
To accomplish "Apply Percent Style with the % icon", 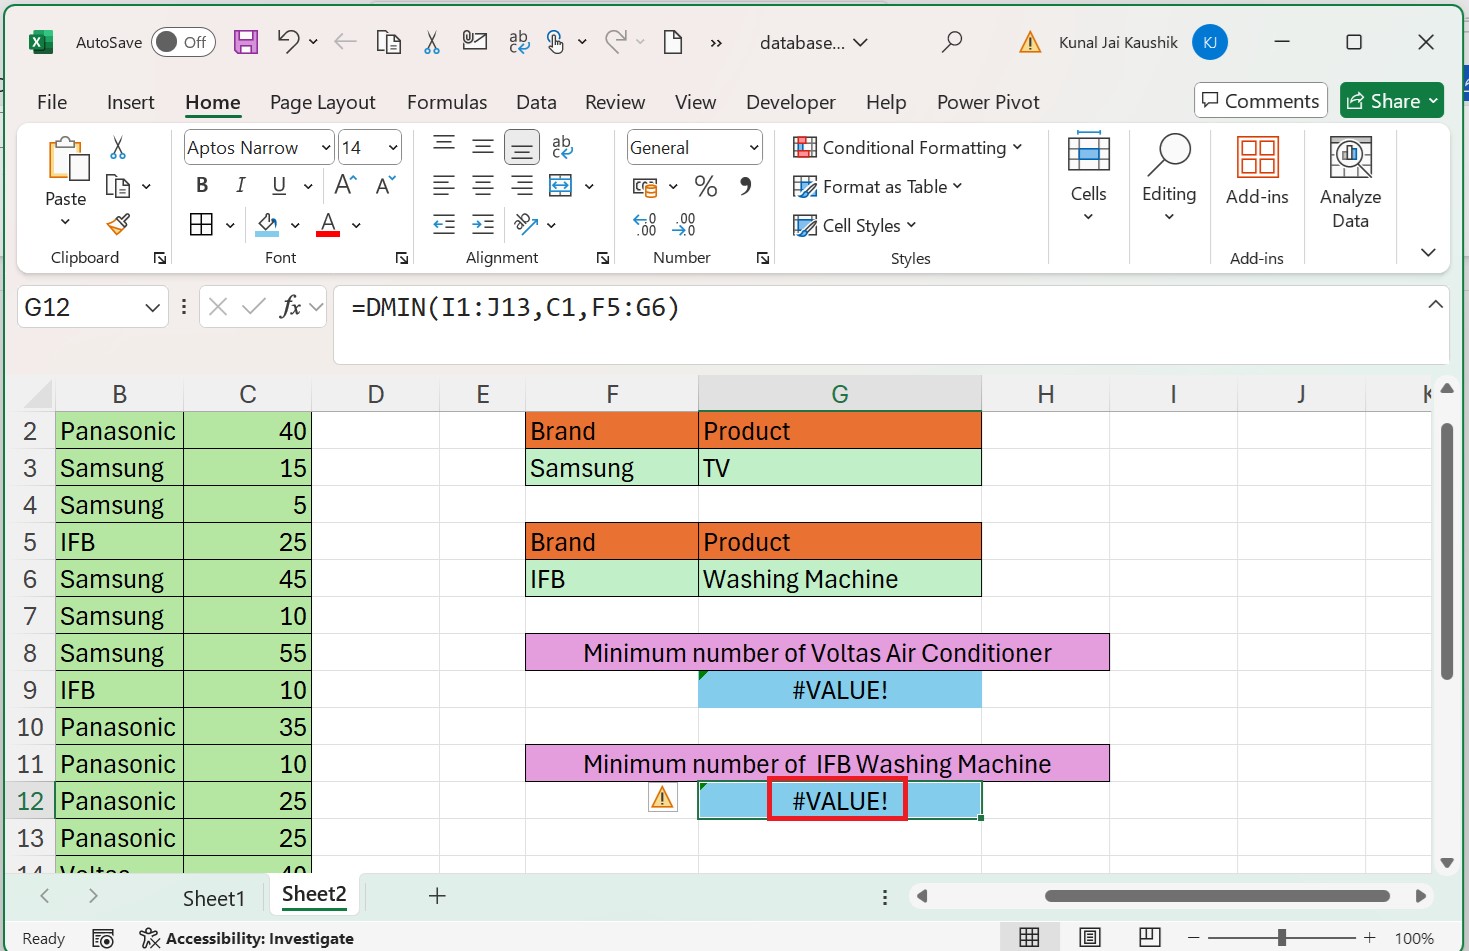I will point(706,186).
